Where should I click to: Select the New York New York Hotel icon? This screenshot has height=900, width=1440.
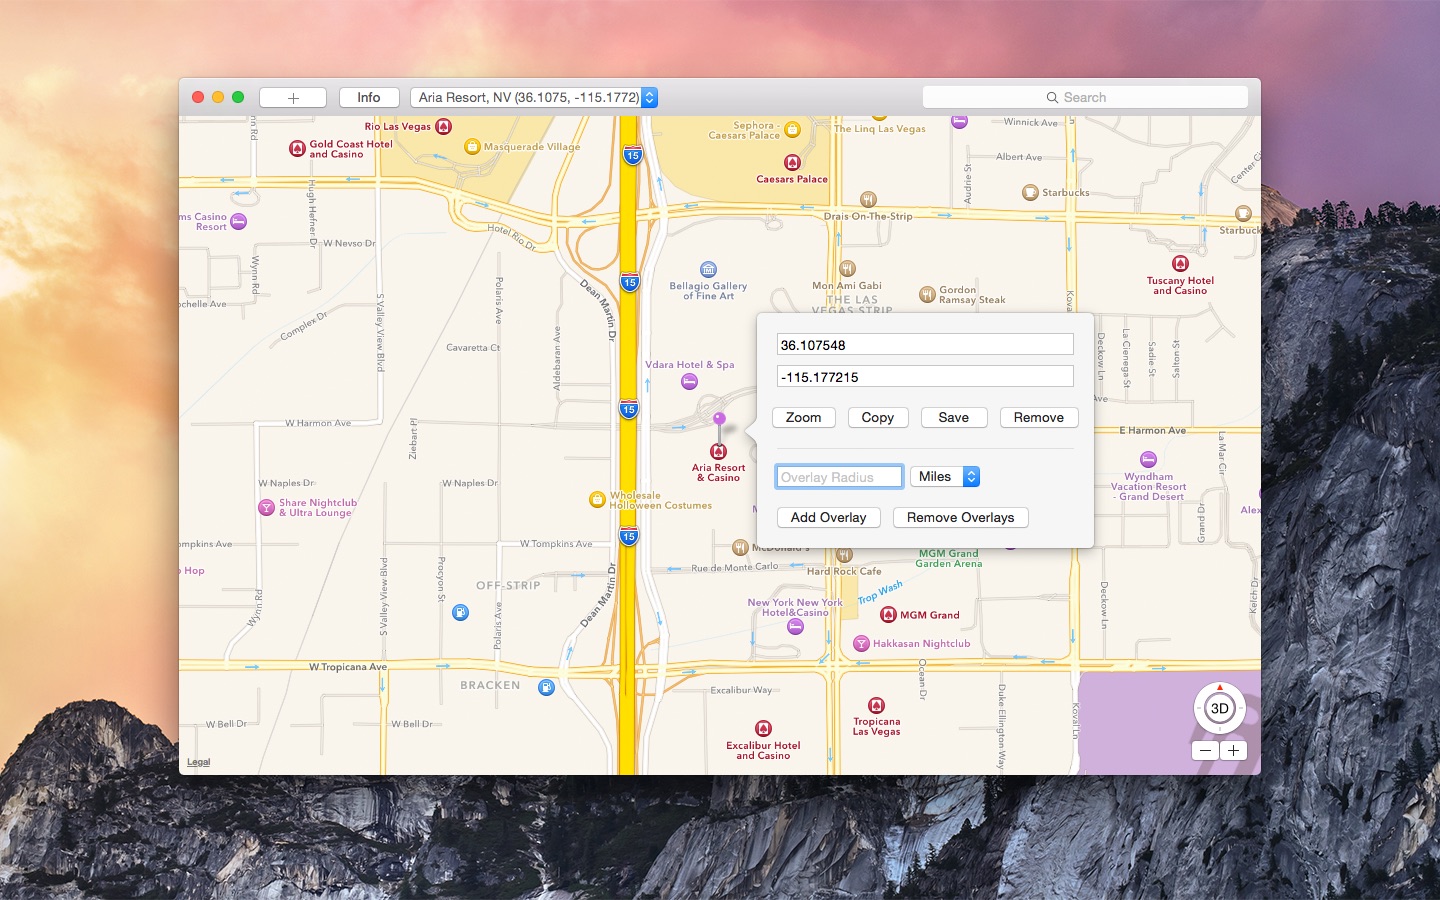pyautogui.click(x=795, y=627)
